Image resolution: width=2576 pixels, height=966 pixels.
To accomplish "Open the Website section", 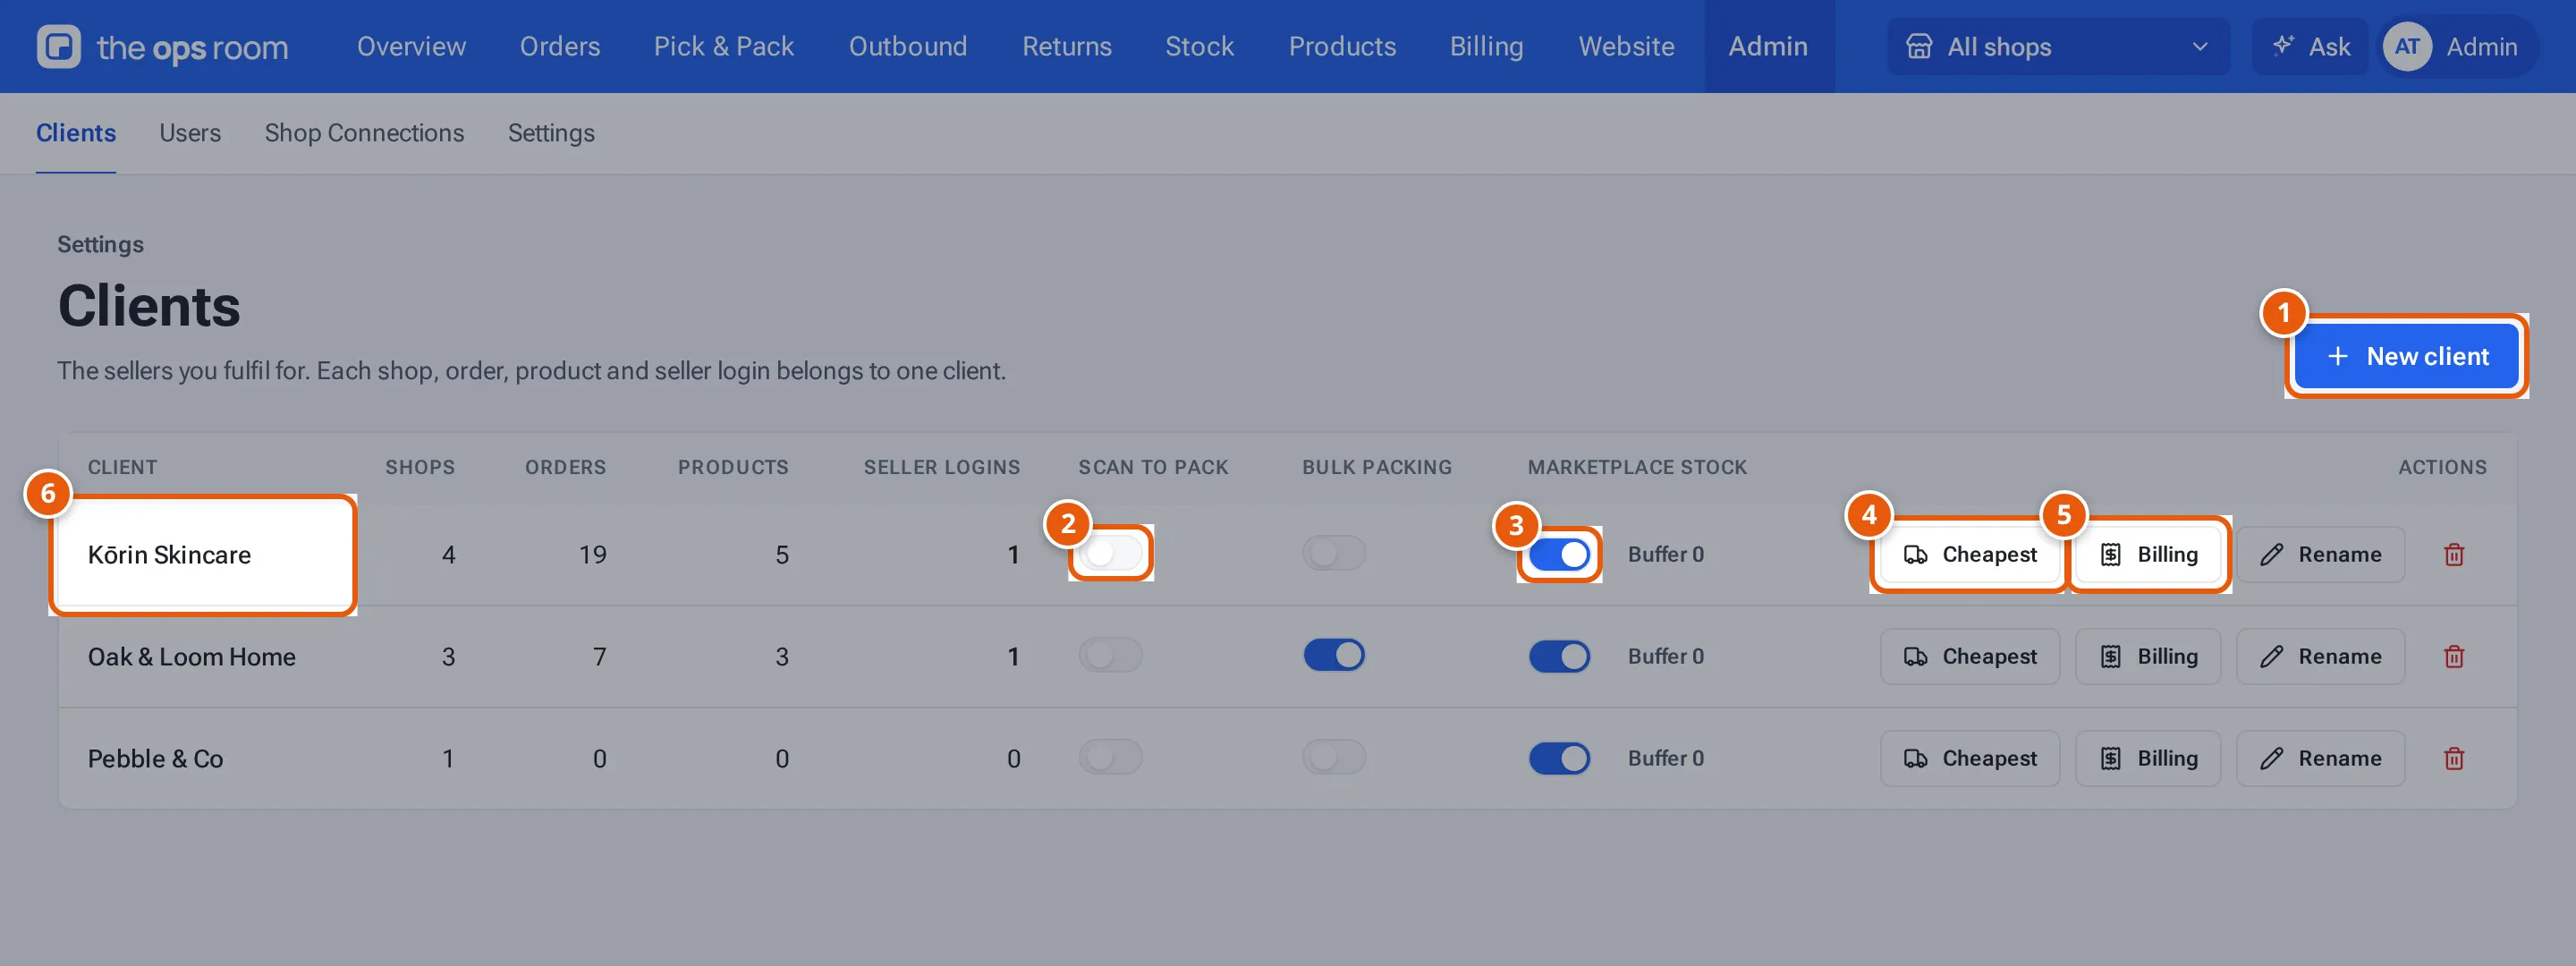I will [1626, 46].
